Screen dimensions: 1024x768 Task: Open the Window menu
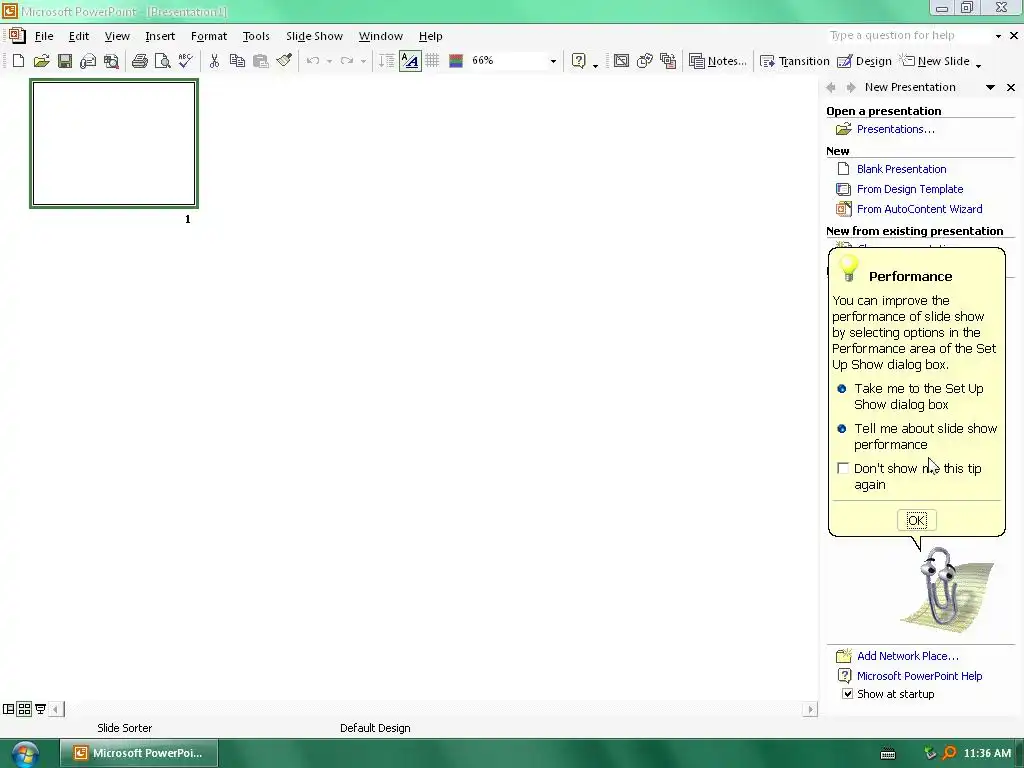[x=381, y=36]
